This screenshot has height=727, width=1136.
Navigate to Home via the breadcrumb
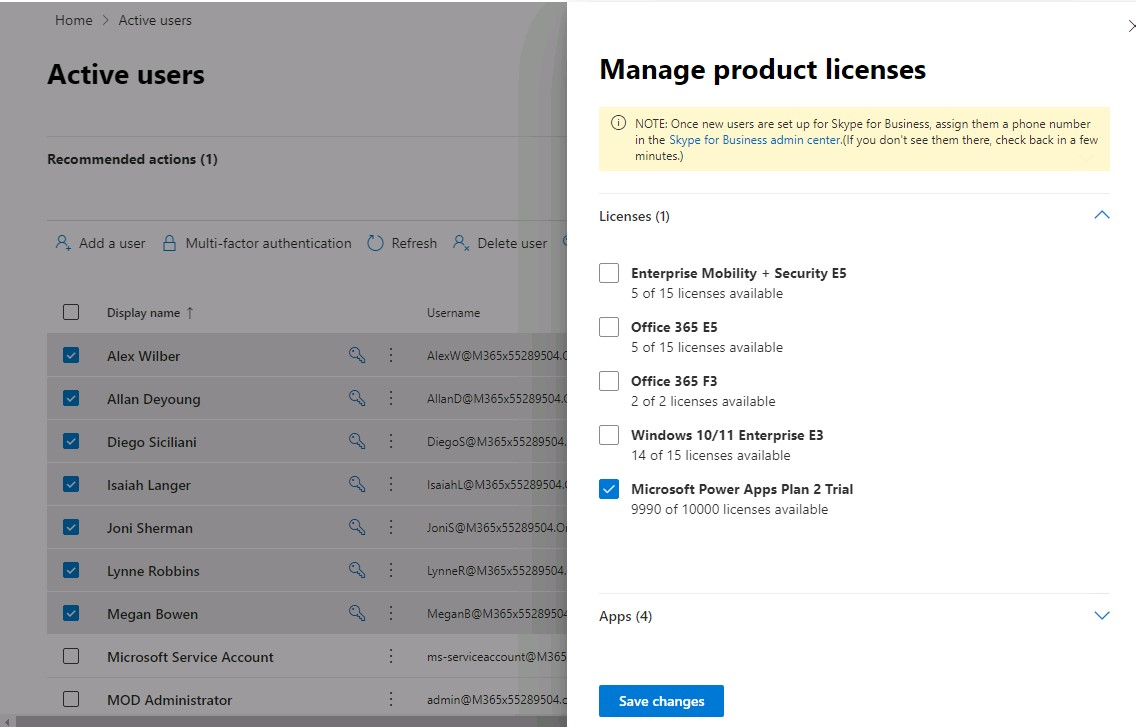click(73, 19)
